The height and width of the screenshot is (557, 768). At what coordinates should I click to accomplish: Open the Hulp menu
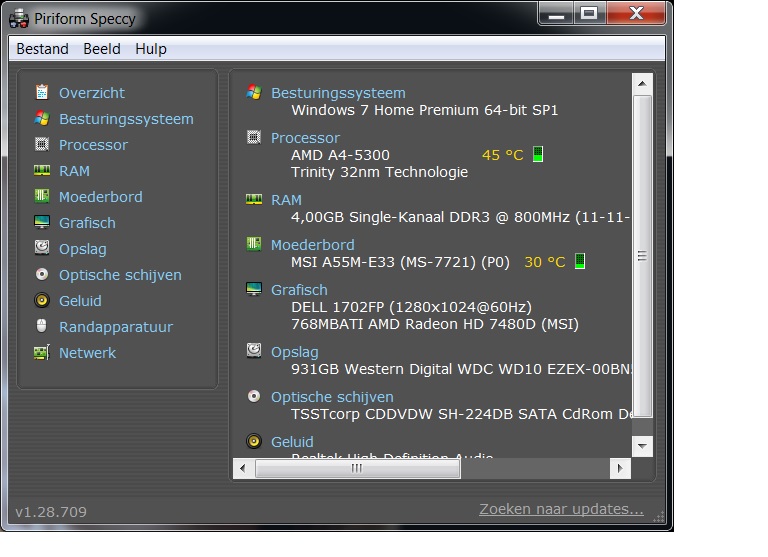pos(151,48)
